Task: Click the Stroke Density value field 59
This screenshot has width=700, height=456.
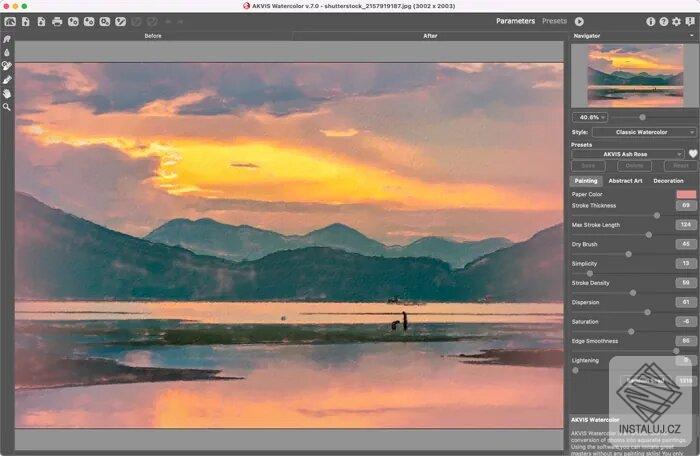Action: tap(686, 283)
